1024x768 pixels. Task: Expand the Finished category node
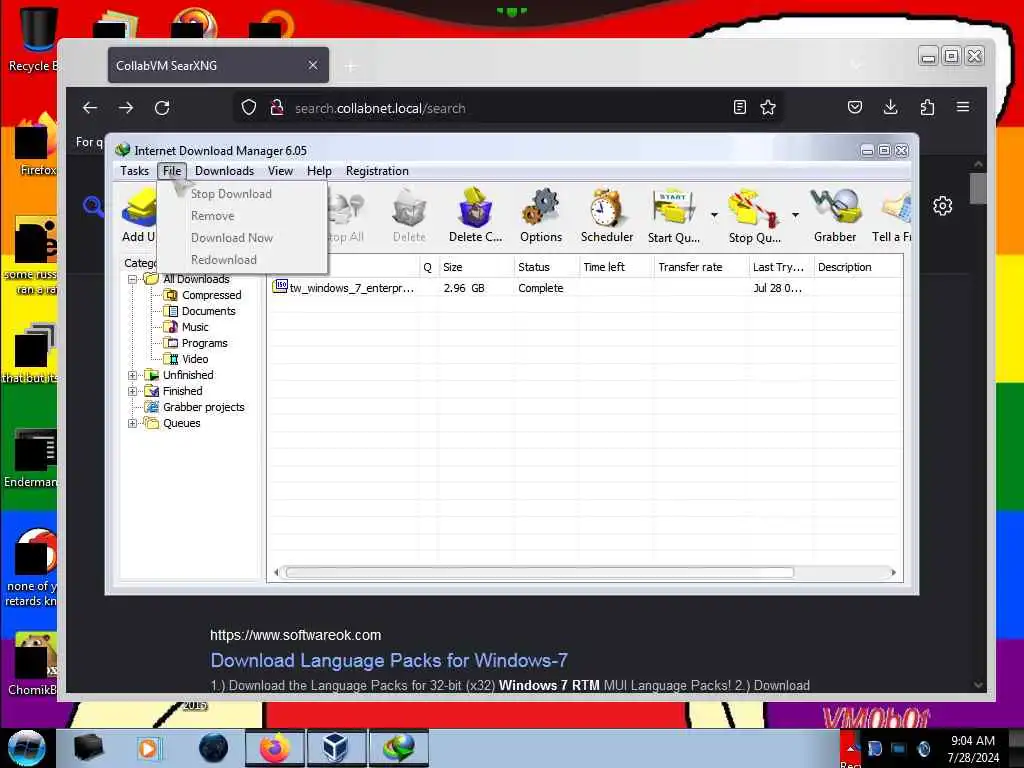tap(133, 391)
